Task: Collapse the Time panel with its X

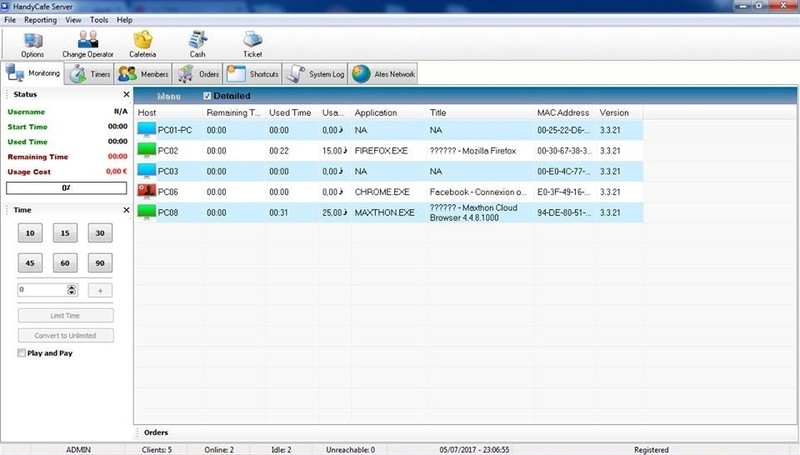Action: (127, 210)
